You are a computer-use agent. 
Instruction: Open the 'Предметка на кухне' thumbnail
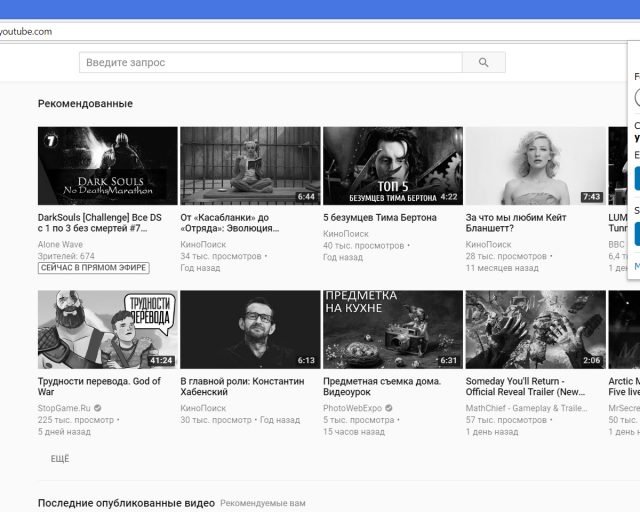(x=393, y=329)
